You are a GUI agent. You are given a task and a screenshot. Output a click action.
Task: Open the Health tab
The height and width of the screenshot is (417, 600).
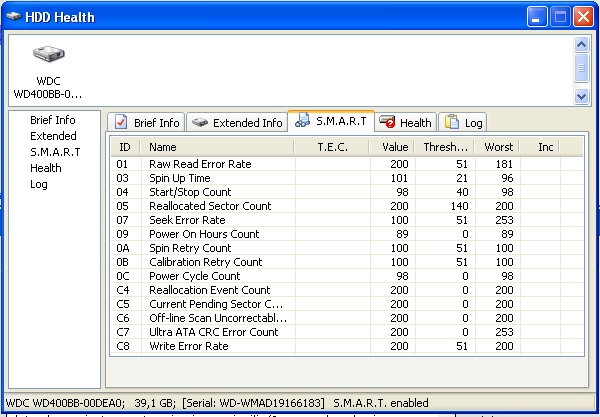(405, 122)
